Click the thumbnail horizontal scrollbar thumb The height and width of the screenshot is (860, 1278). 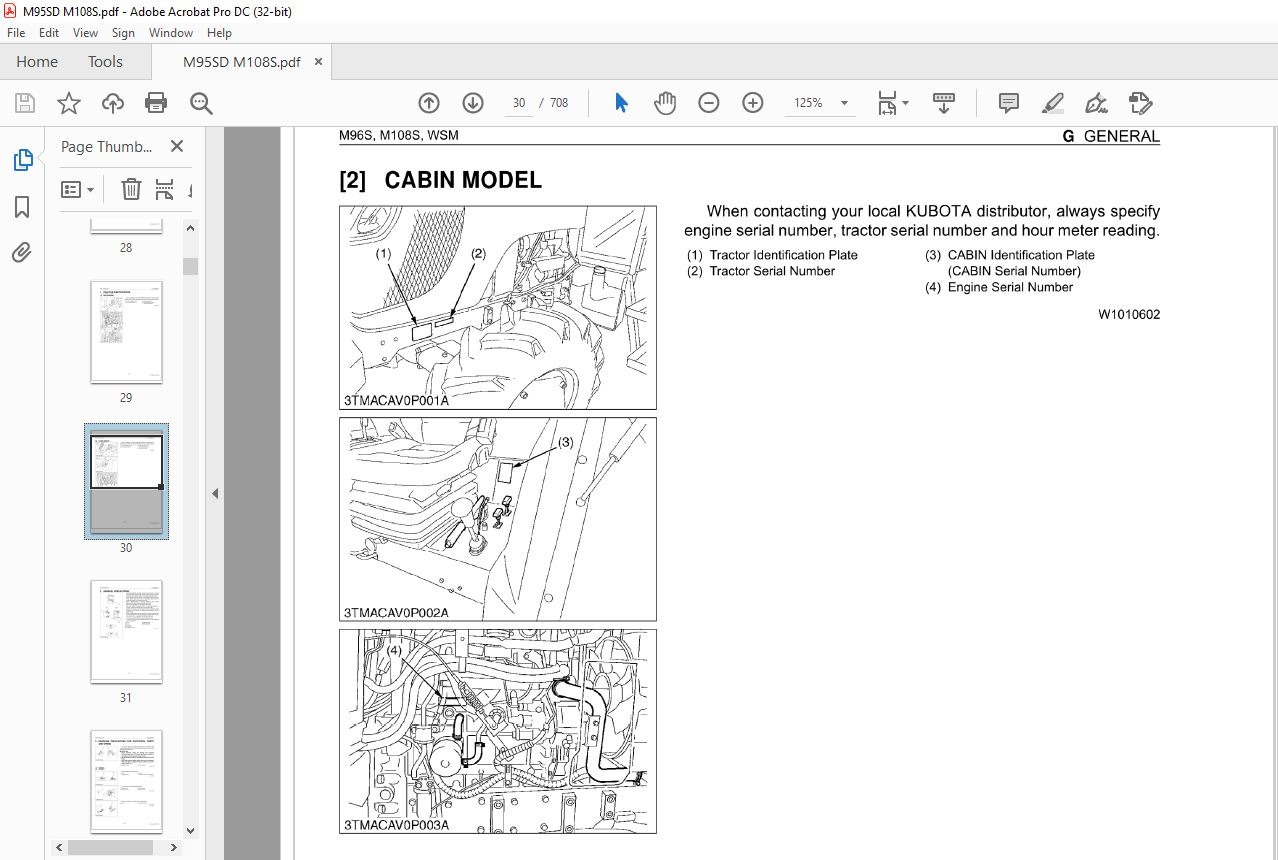(112, 847)
